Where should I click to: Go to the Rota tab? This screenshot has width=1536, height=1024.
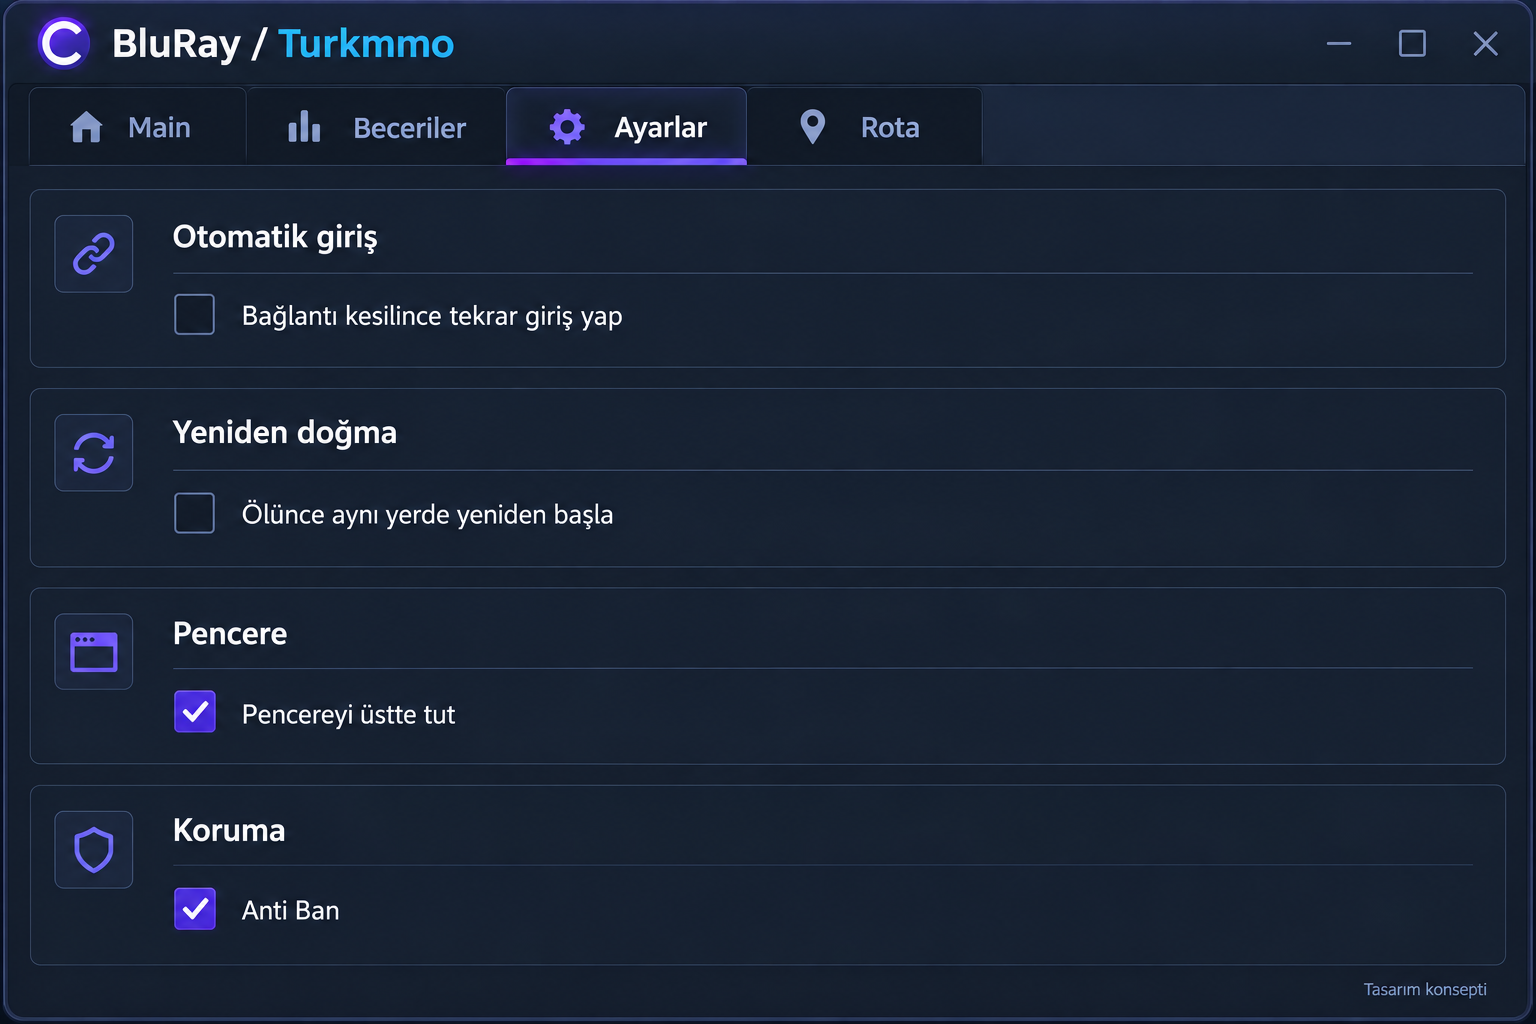tap(864, 126)
